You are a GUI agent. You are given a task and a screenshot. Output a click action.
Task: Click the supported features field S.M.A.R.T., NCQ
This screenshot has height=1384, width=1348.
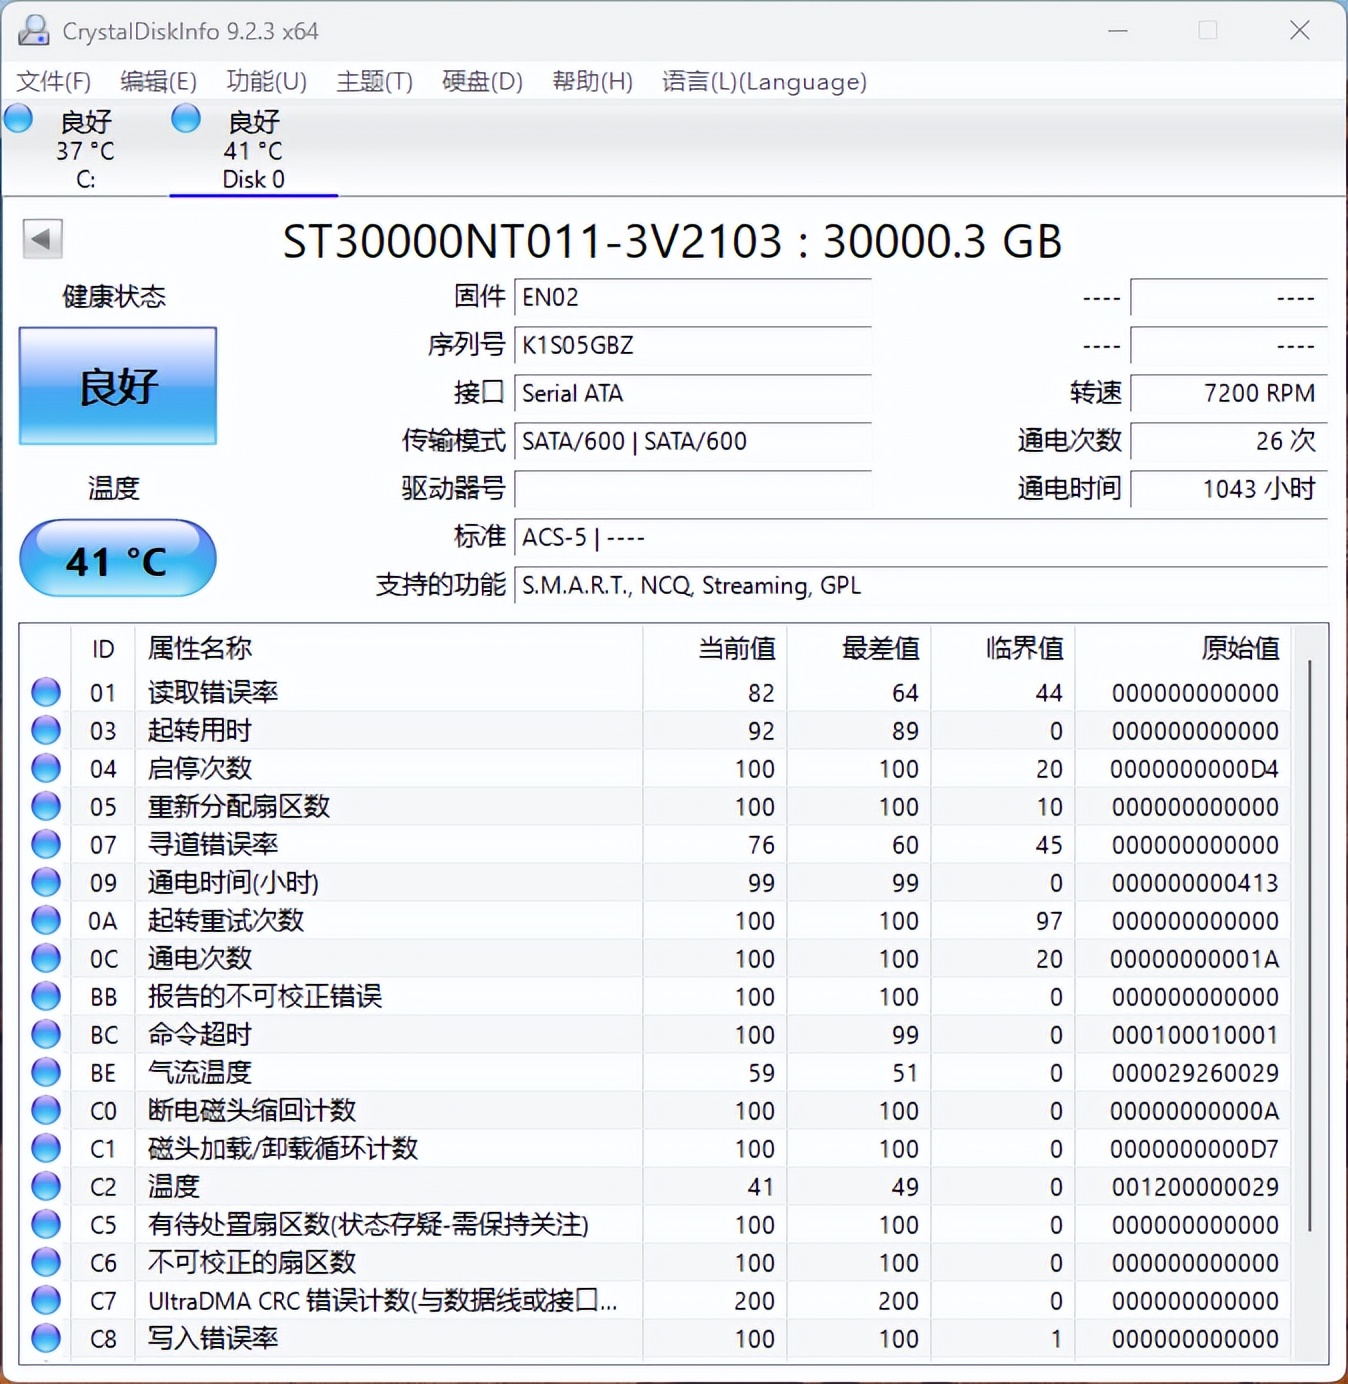pyautogui.click(x=921, y=585)
